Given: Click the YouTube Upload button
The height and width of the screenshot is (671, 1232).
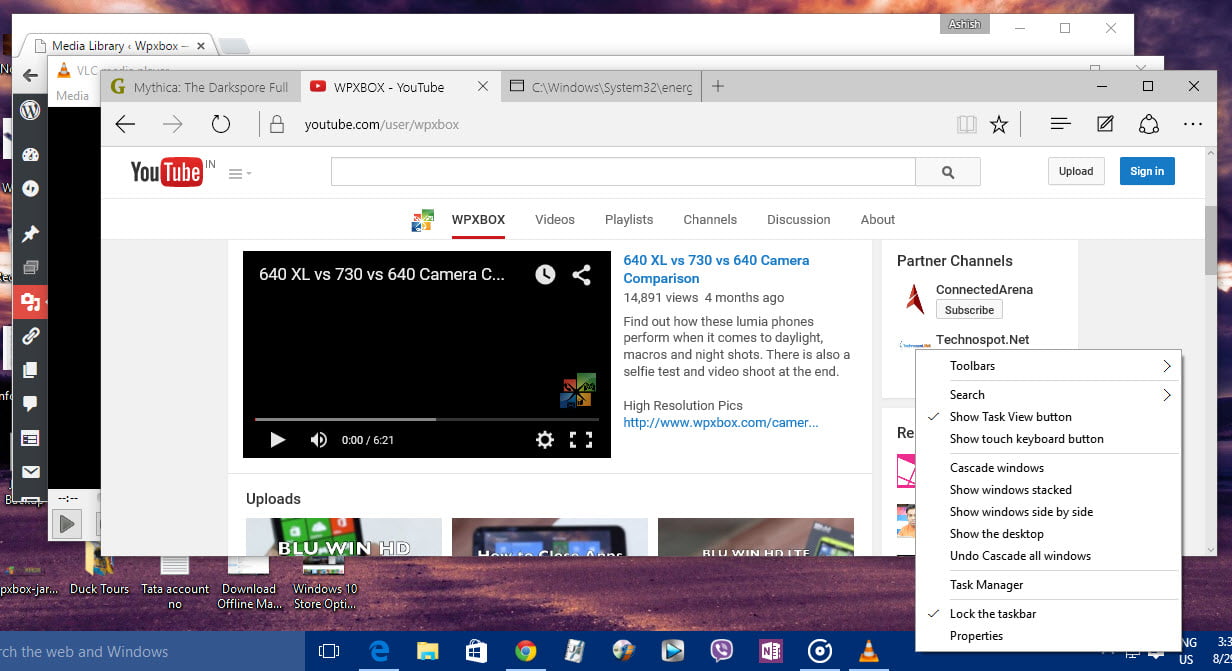Looking at the screenshot, I should (x=1076, y=171).
